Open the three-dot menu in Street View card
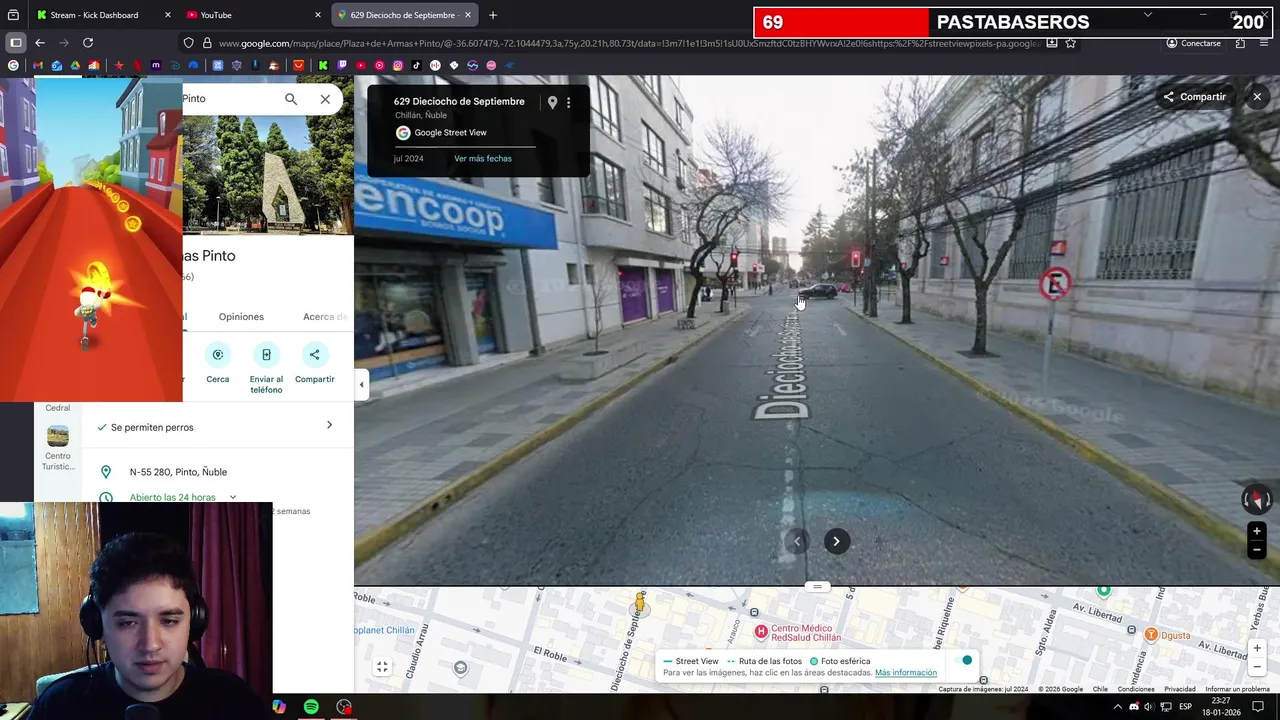The image size is (1280, 720). [568, 103]
